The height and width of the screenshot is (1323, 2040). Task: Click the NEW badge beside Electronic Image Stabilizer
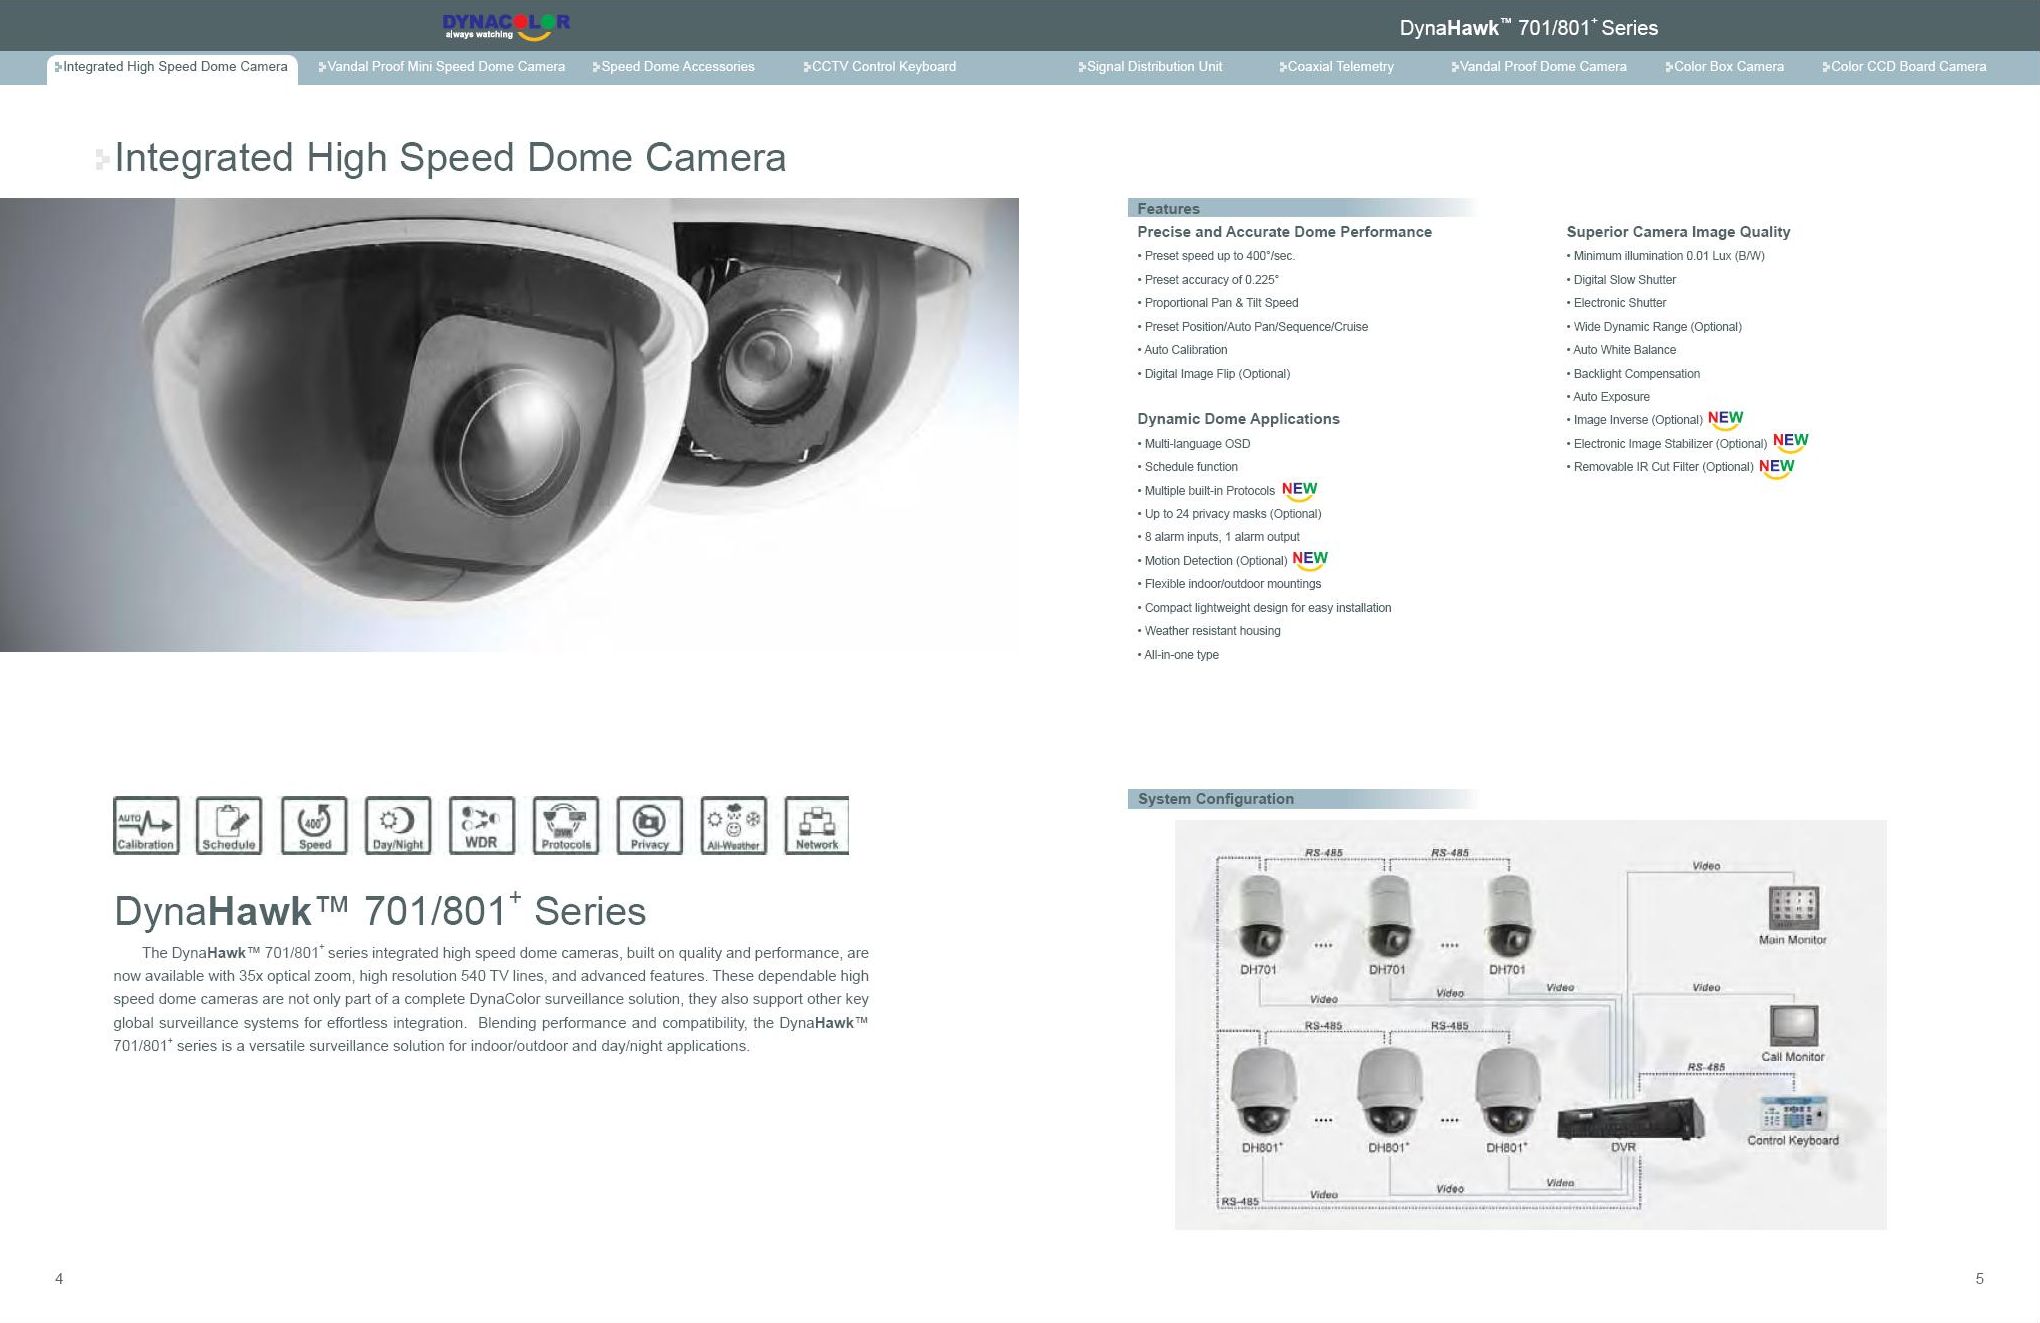[1790, 442]
